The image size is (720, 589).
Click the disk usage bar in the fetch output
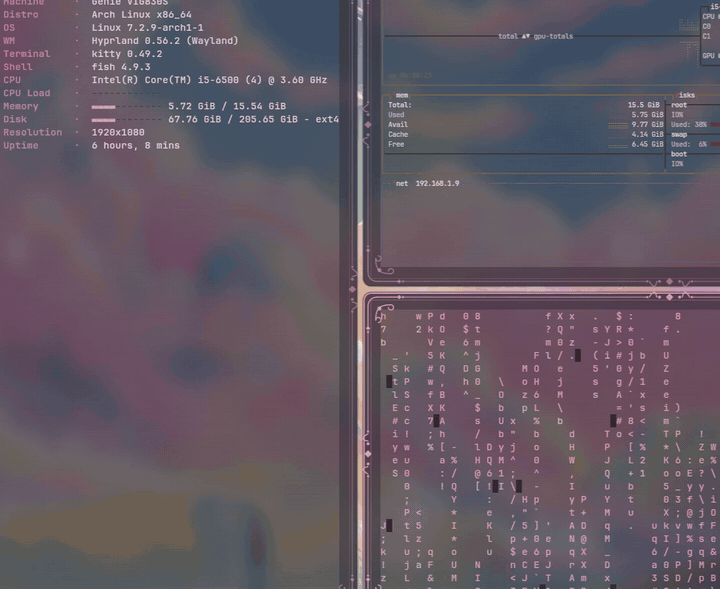(126, 120)
